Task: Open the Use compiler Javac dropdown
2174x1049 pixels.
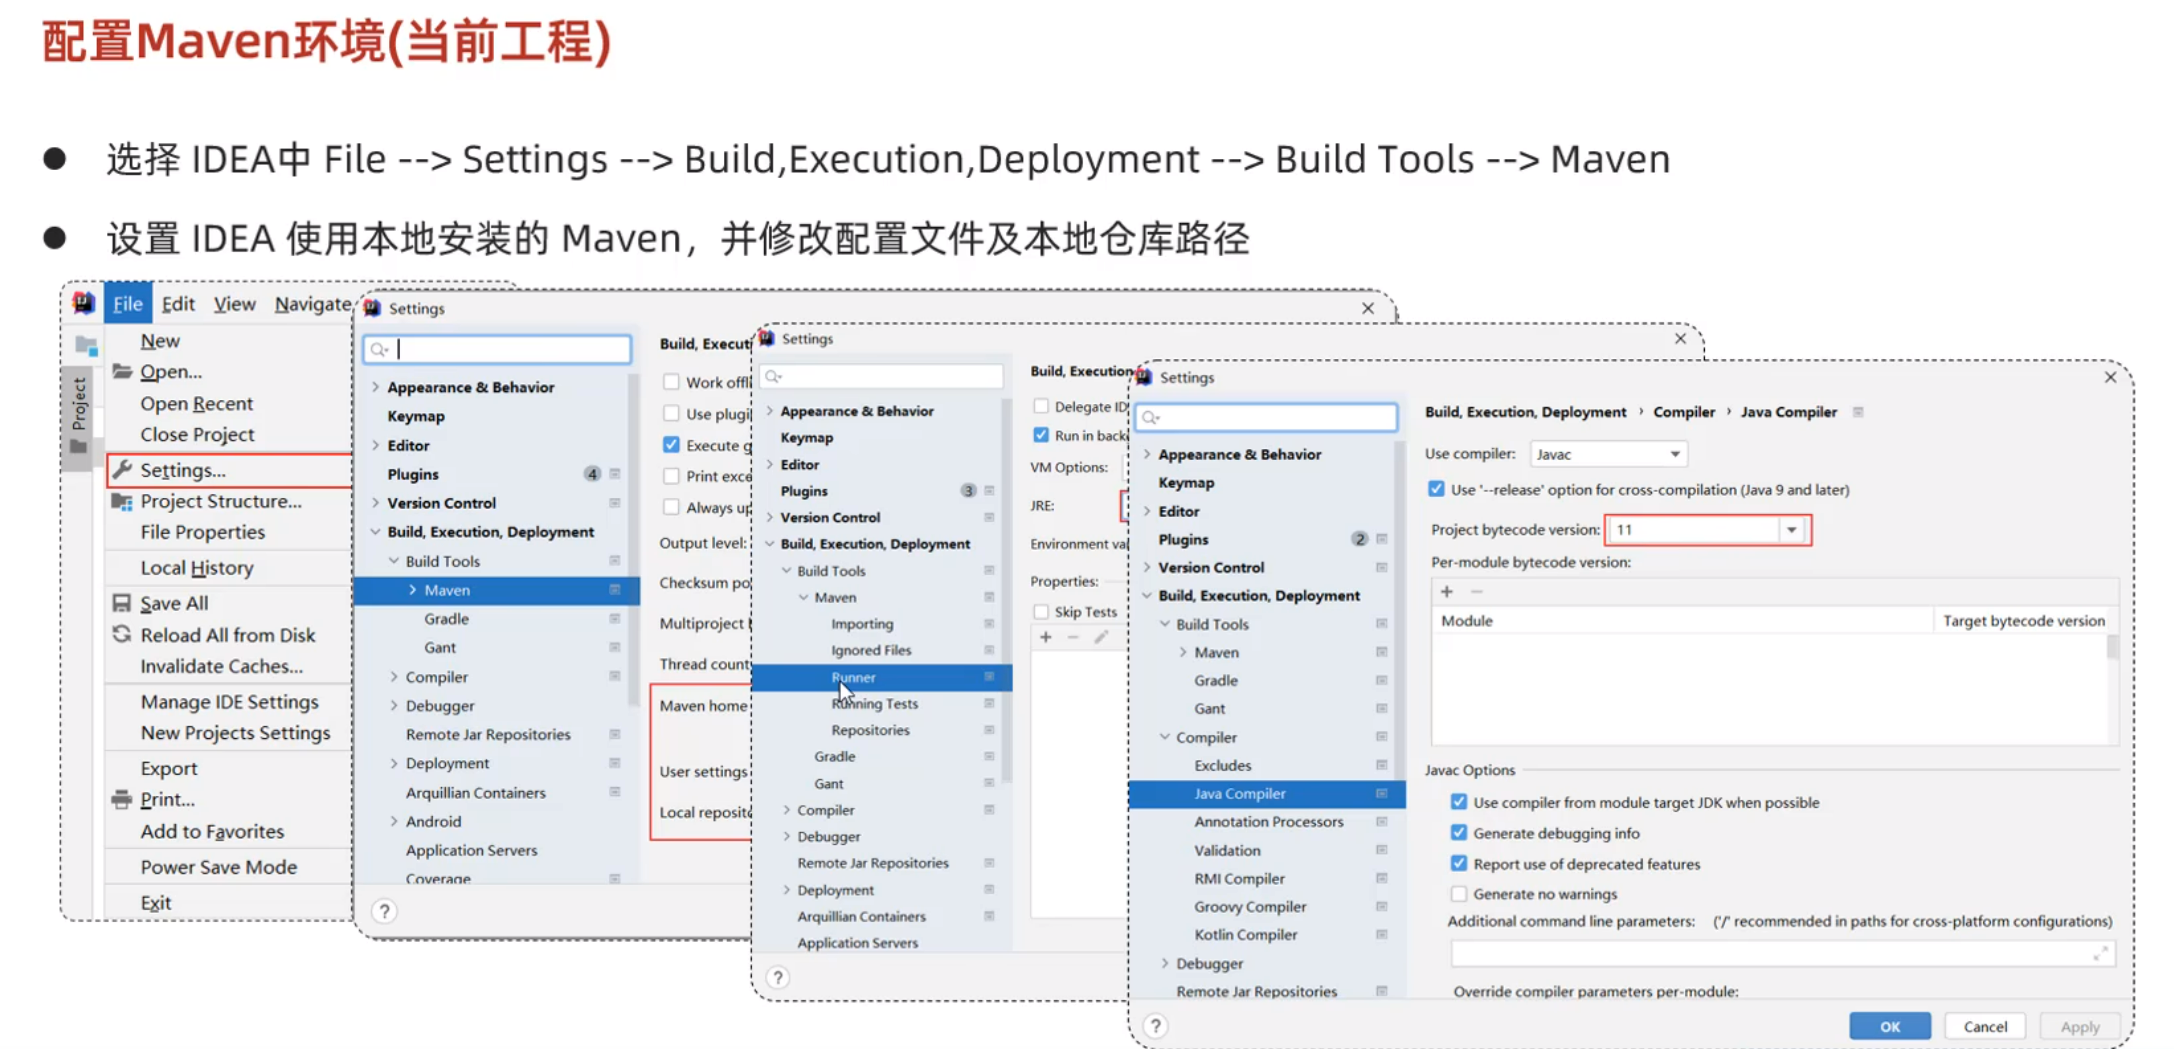Action: tap(1608, 454)
